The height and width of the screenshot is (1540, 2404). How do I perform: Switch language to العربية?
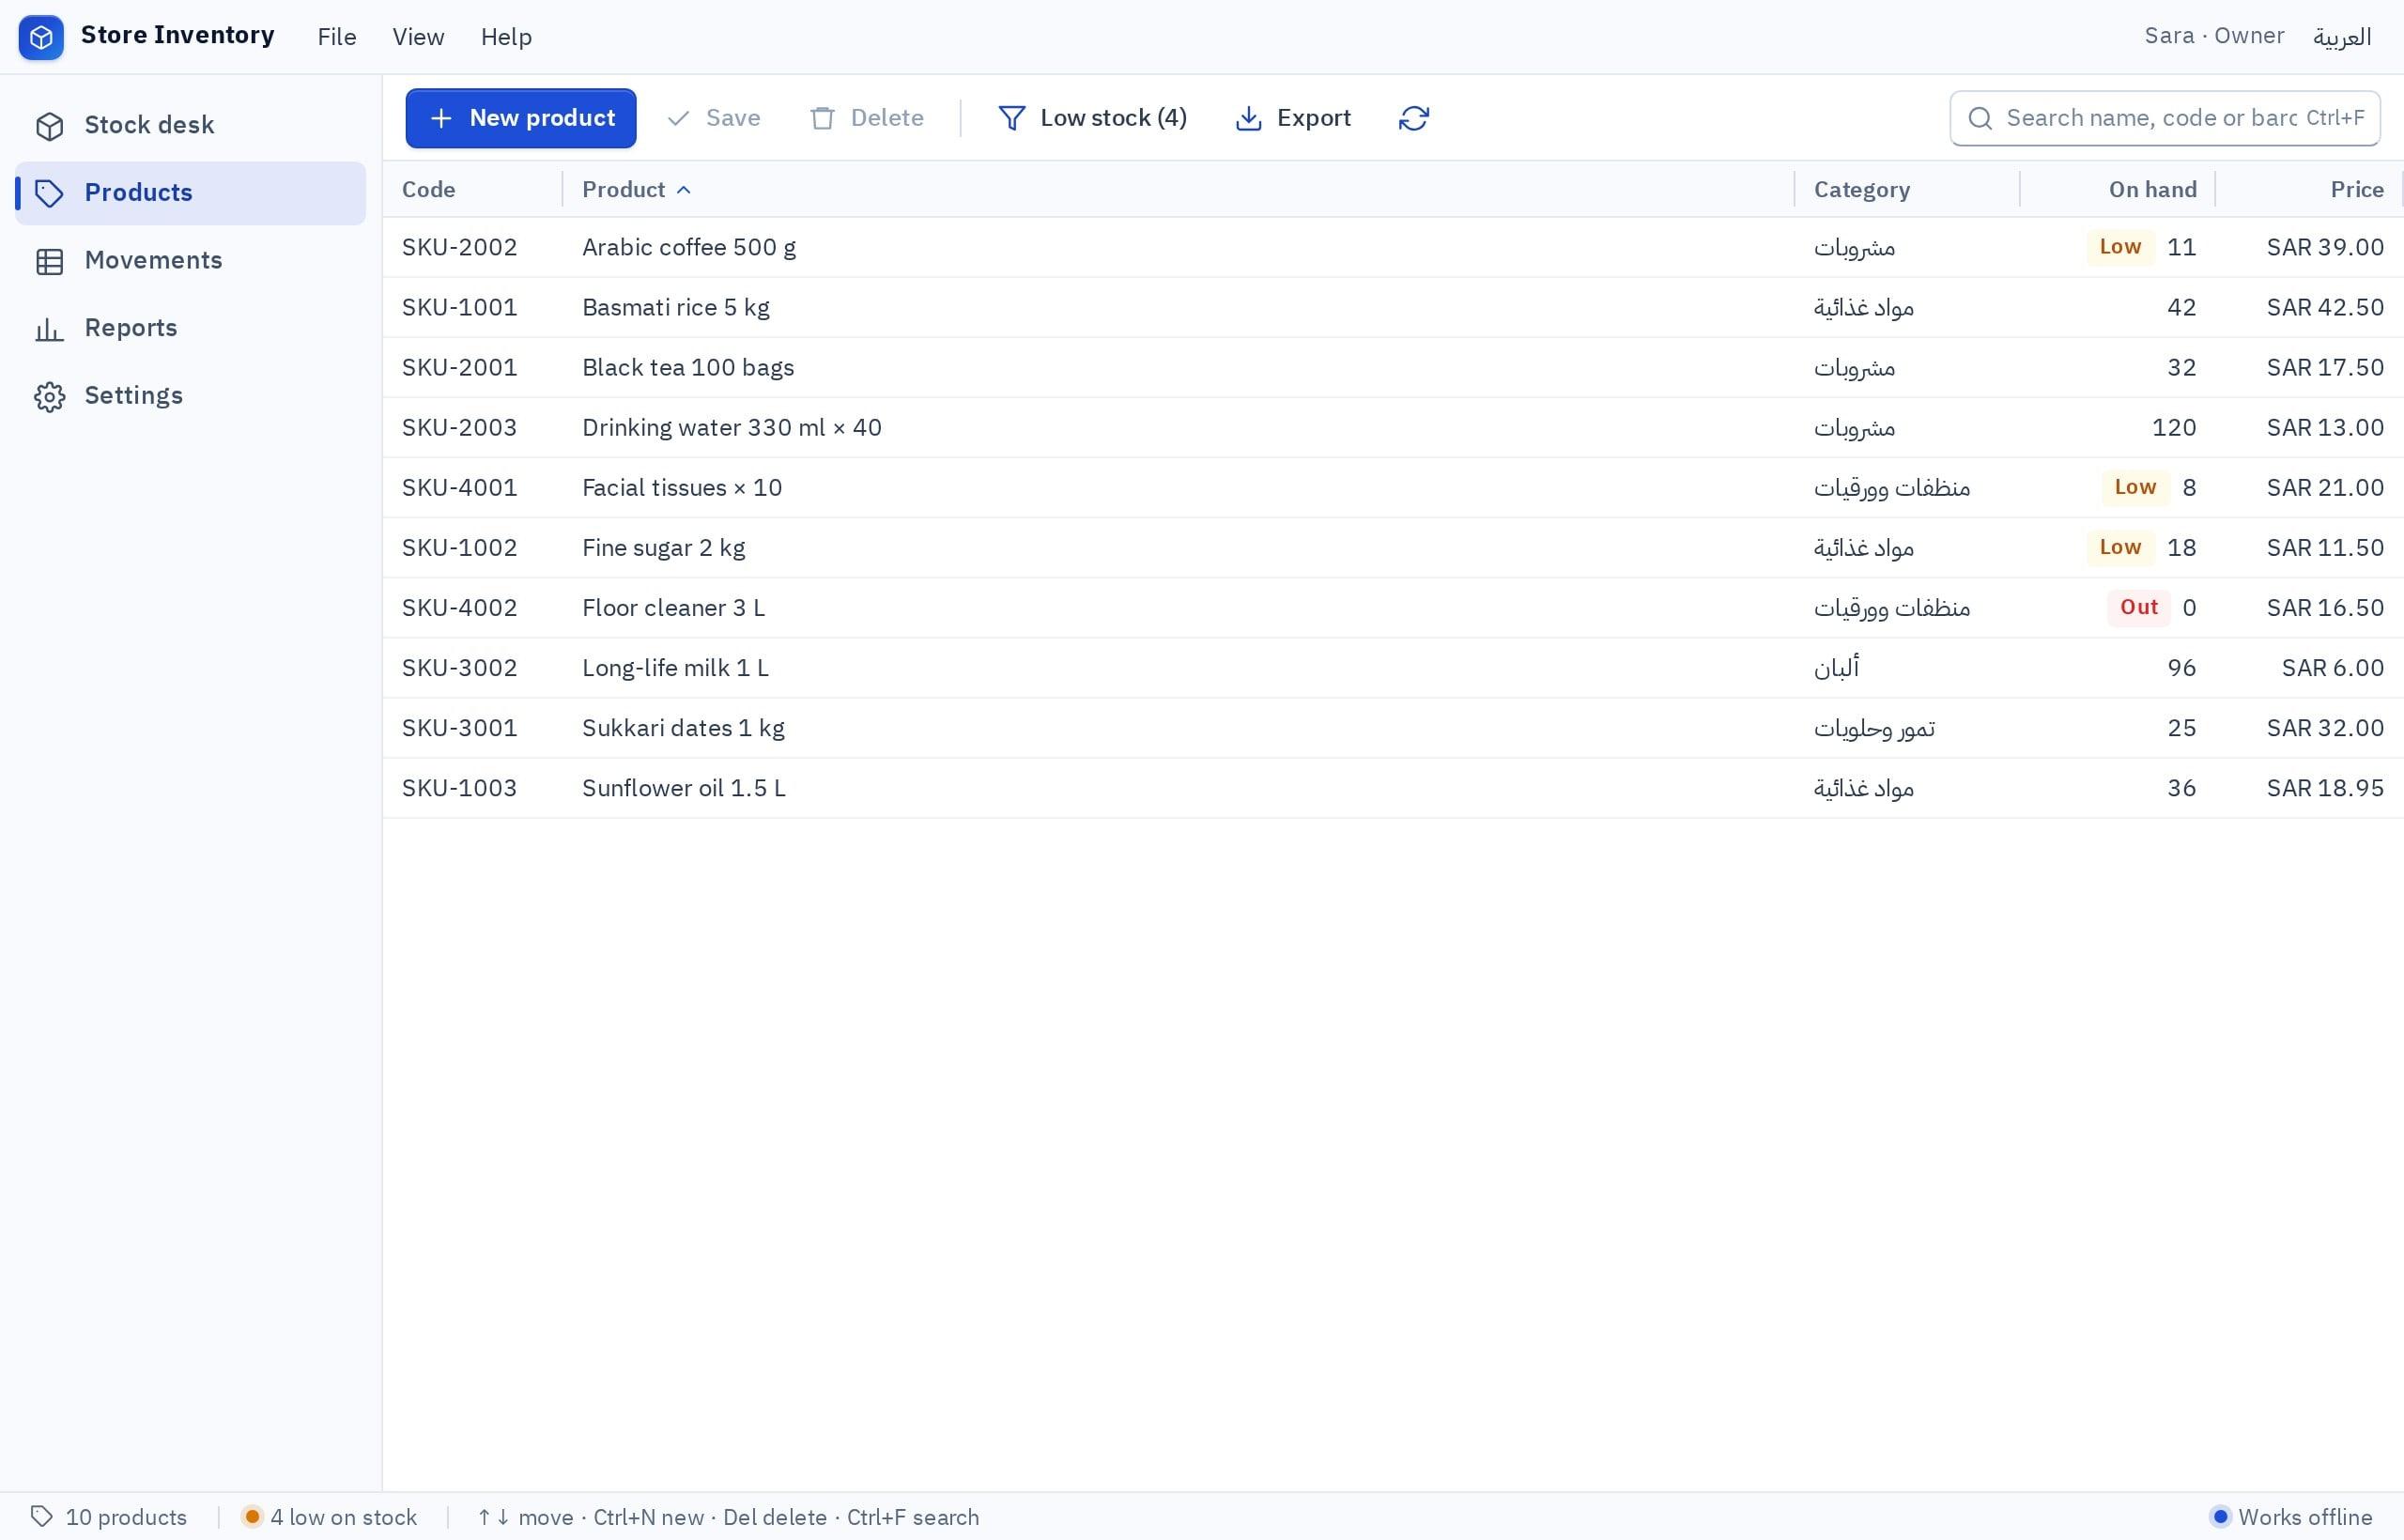pyautogui.click(x=2342, y=37)
